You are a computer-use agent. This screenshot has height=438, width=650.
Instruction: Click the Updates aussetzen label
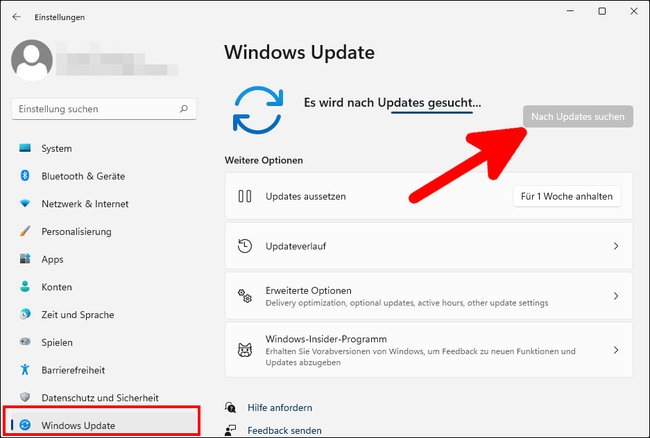click(x=306, y=196)
